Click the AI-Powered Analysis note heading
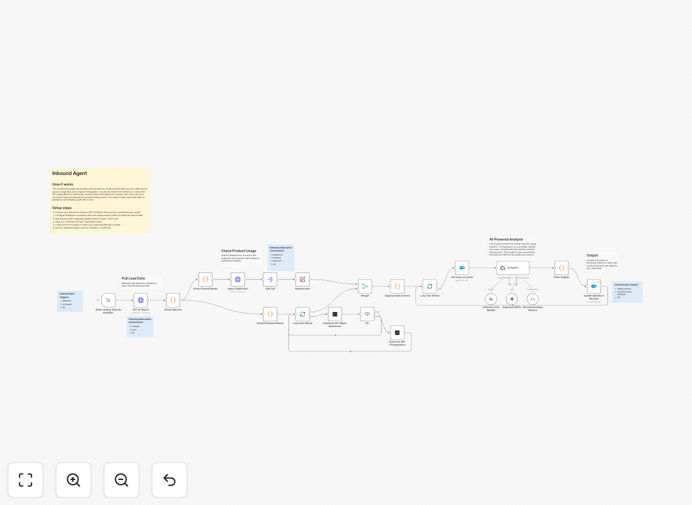 click(506, 239)
